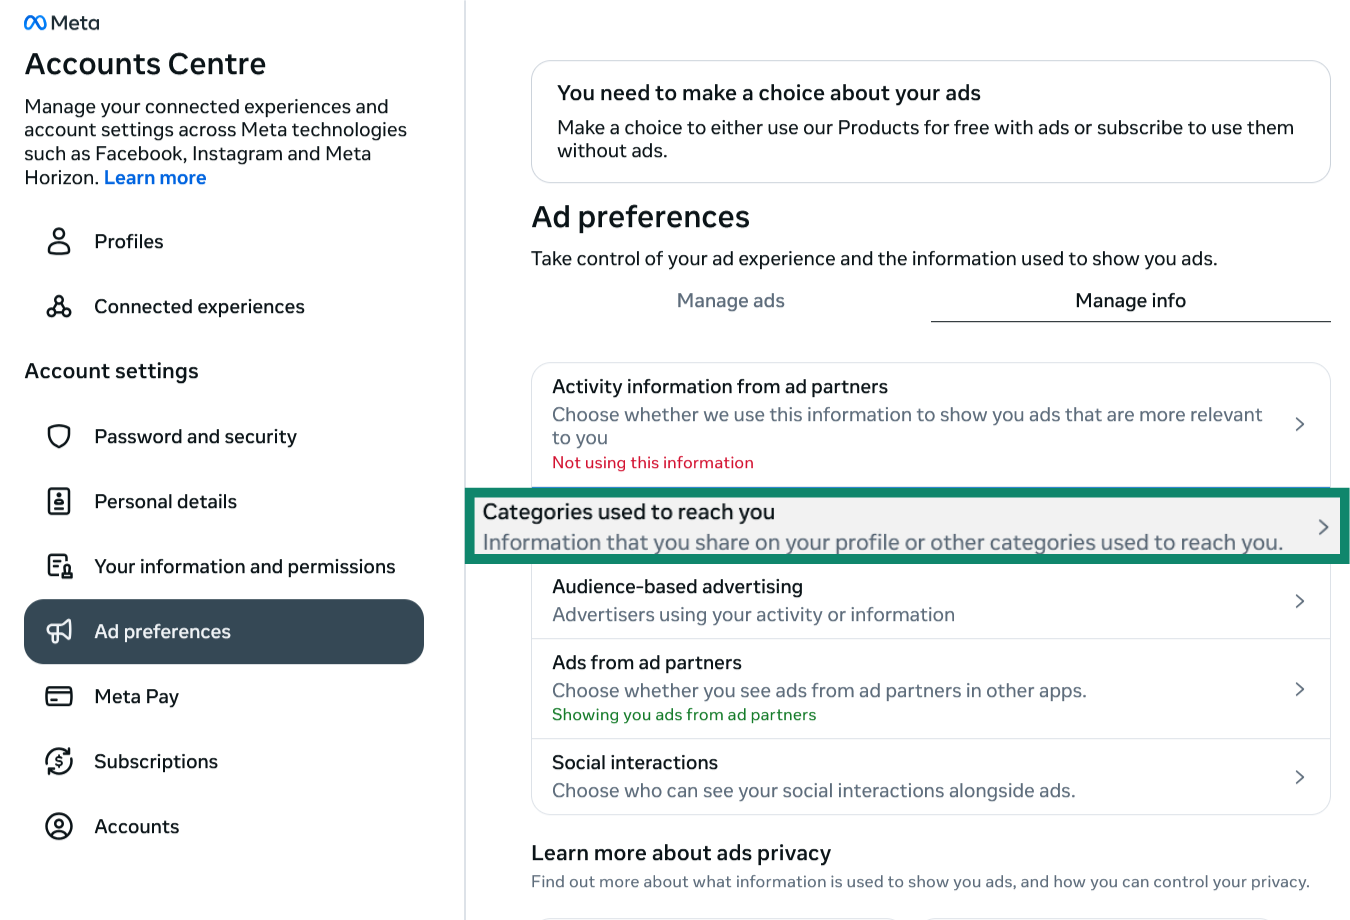The width and height of the screenshot is (1350, 920).
Task: Click the Ad preferences megaphone icon
Action: (59, 631)
